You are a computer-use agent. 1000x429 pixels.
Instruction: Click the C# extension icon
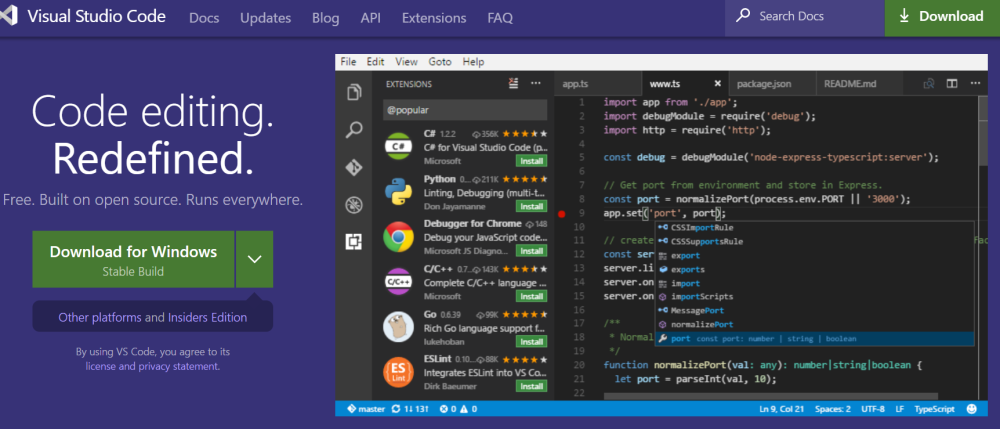coord(399,147)
